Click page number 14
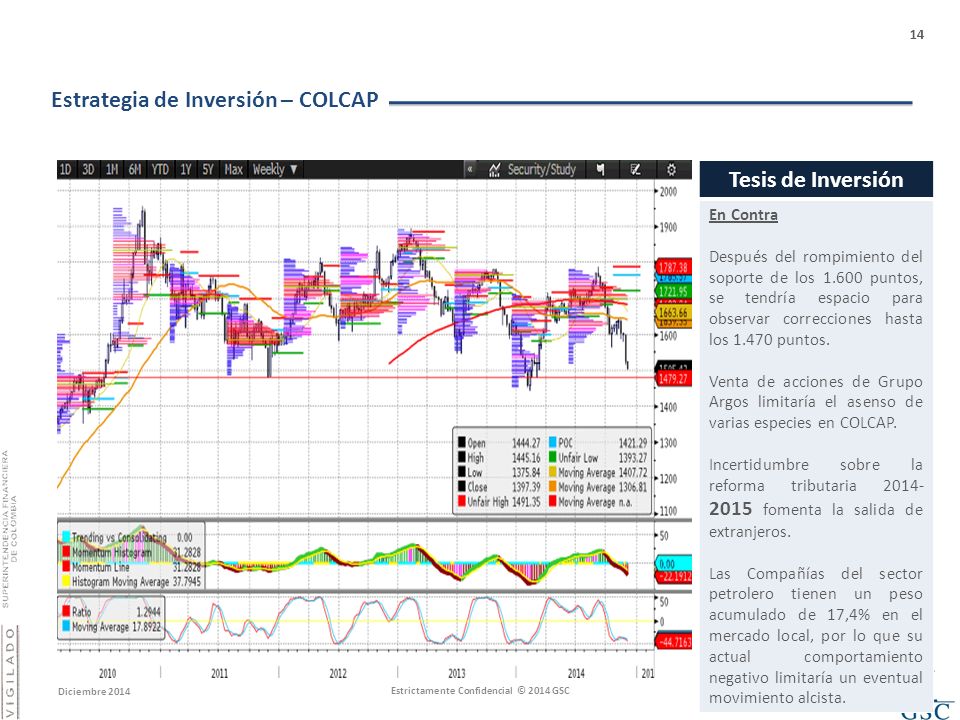Image resolution: width=960 pixels, height=720 pixels. click(x=917, y=35)
